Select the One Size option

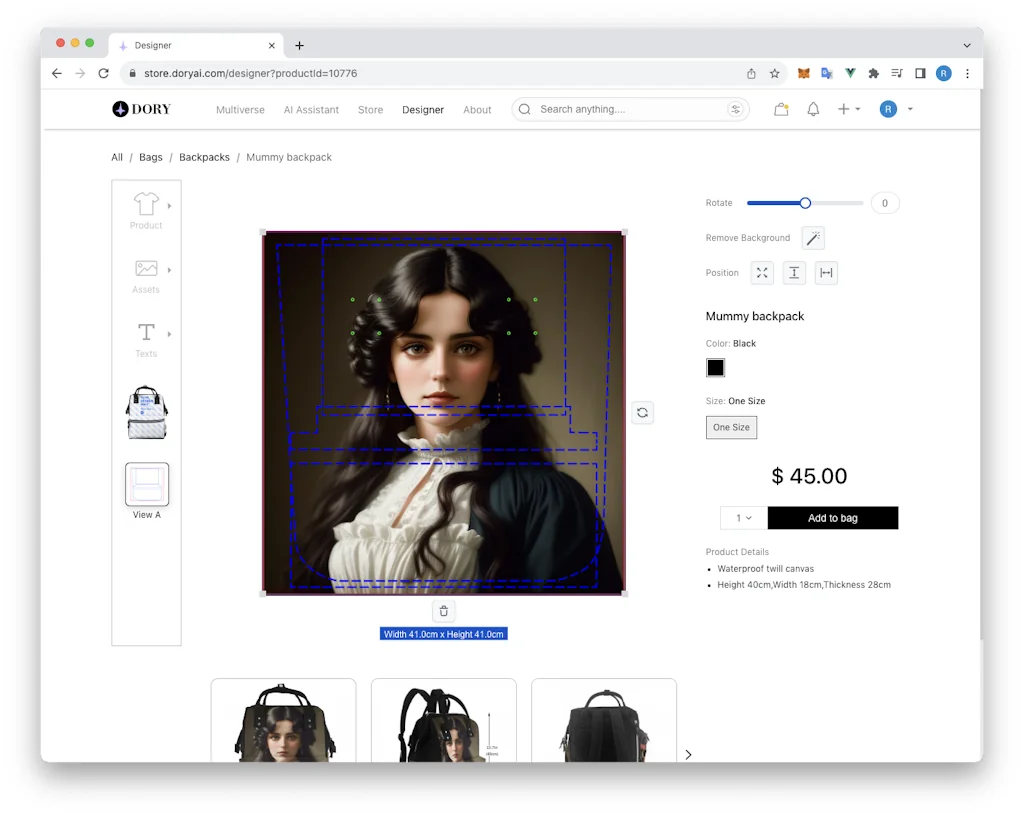tap(731, 428)
